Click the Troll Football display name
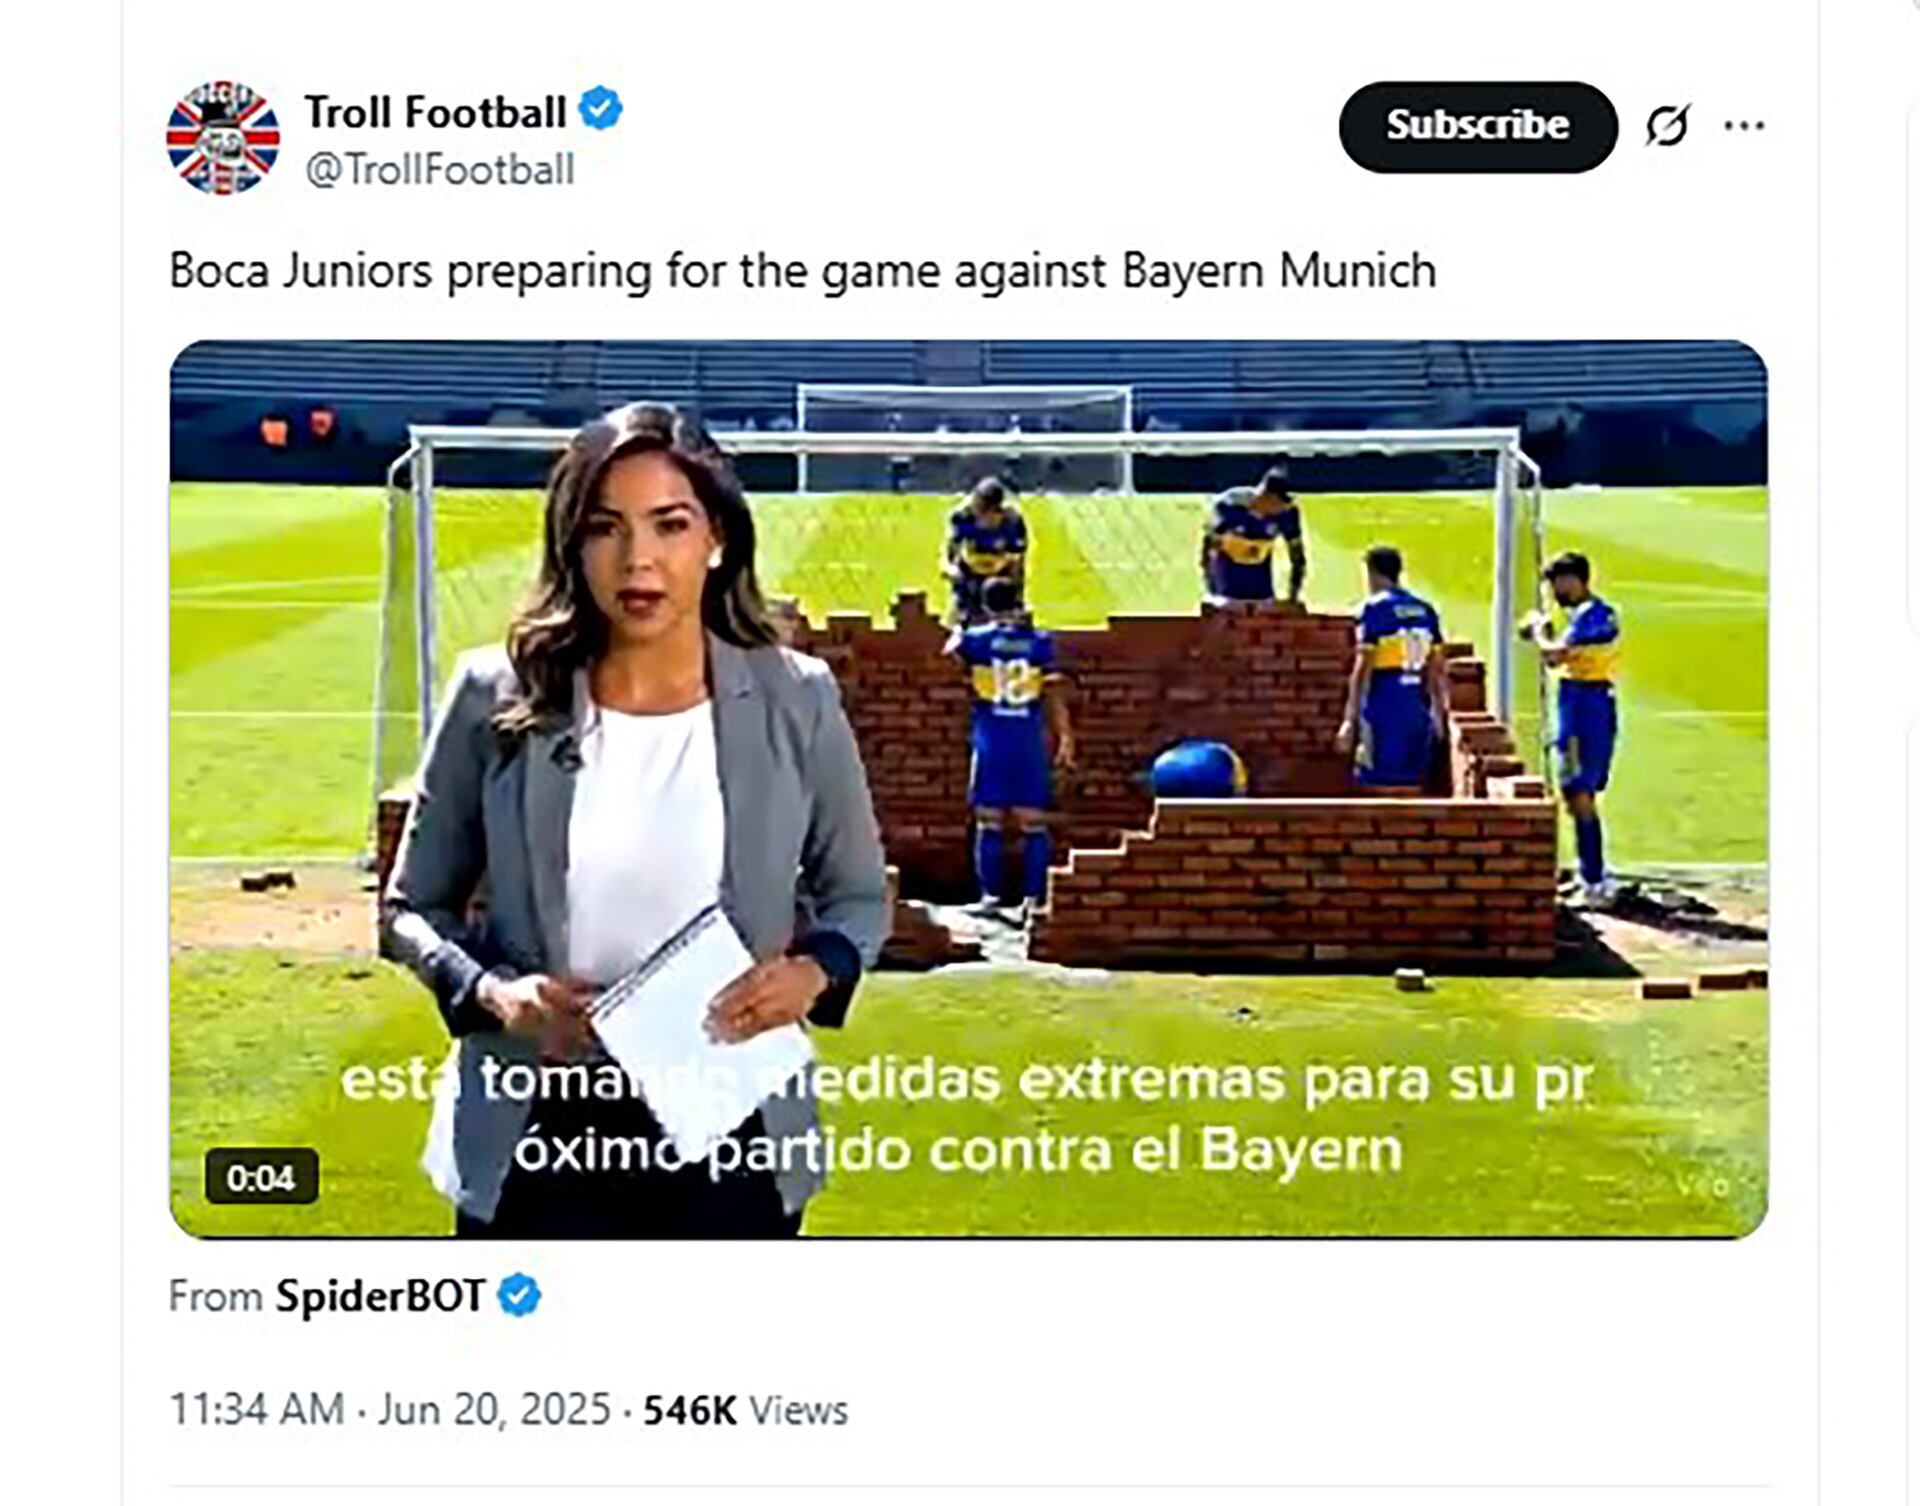Screen dimensions: 1920x1506 (x=435, y=112)
